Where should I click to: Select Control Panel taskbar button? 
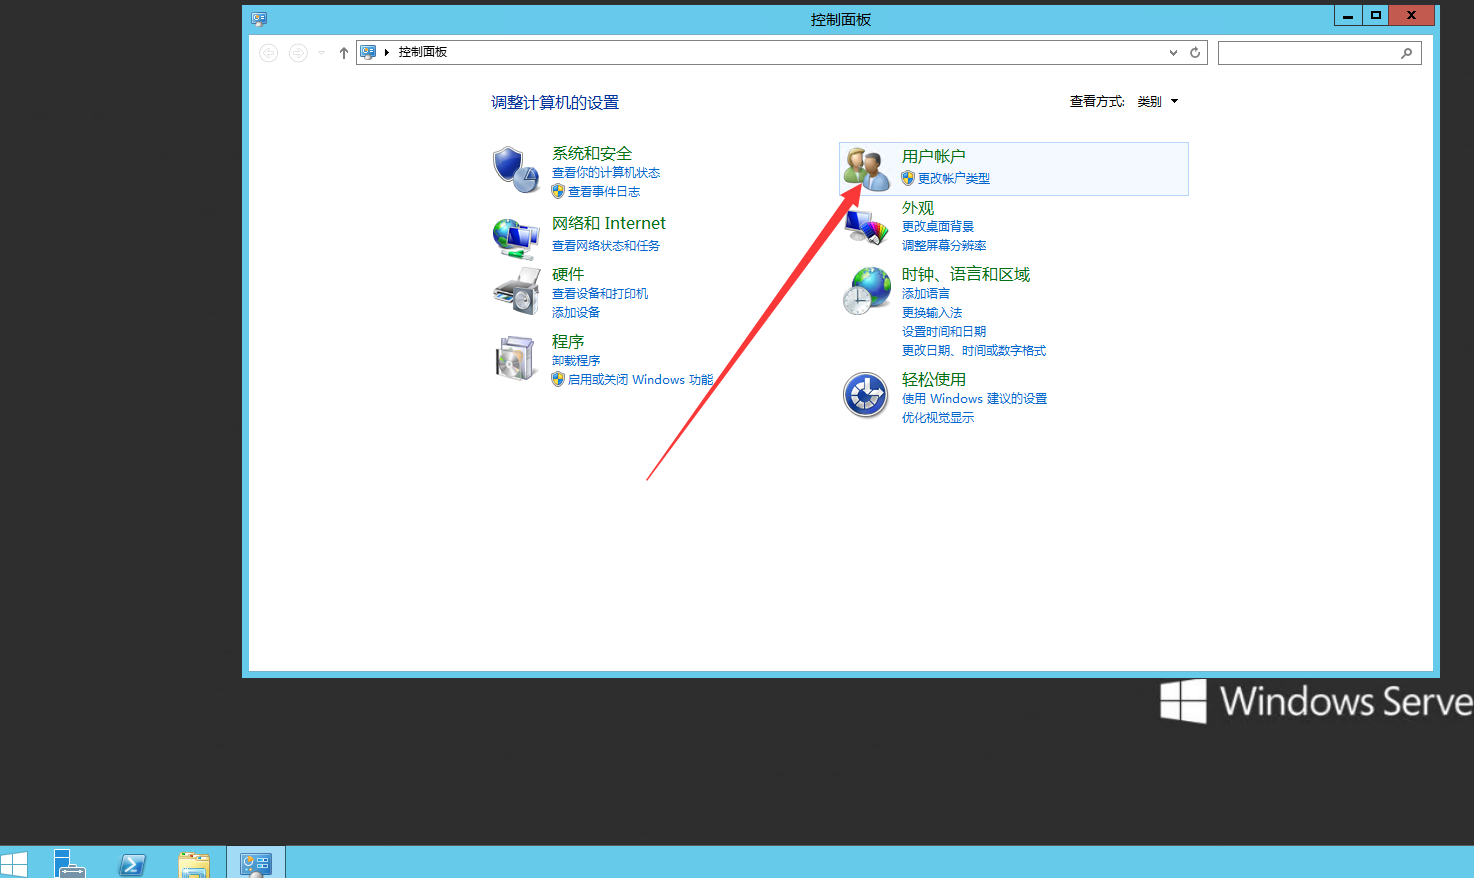click(256, 863)
